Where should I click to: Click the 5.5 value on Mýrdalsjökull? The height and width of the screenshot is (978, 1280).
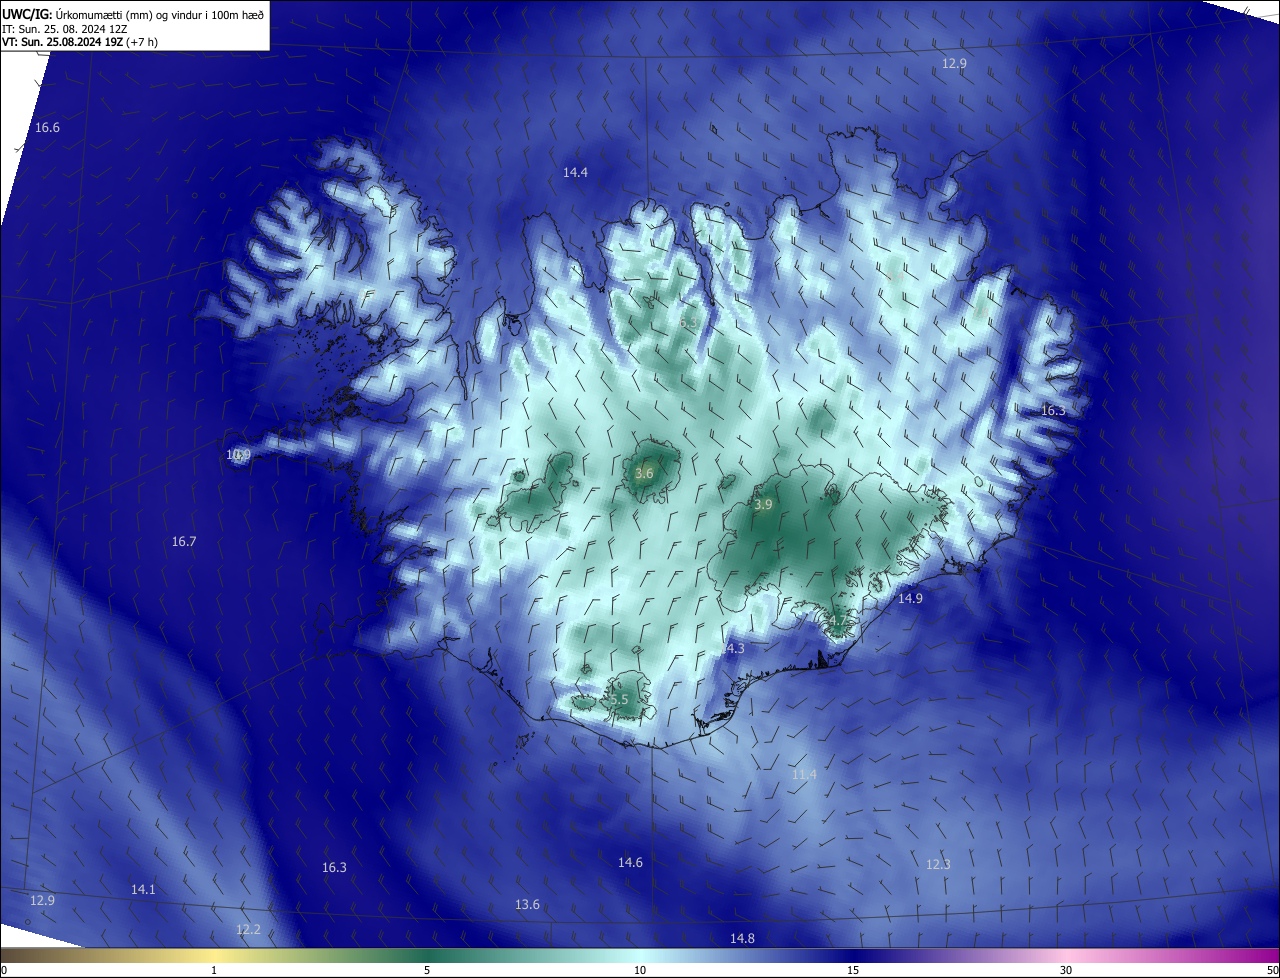click(619, 700)
